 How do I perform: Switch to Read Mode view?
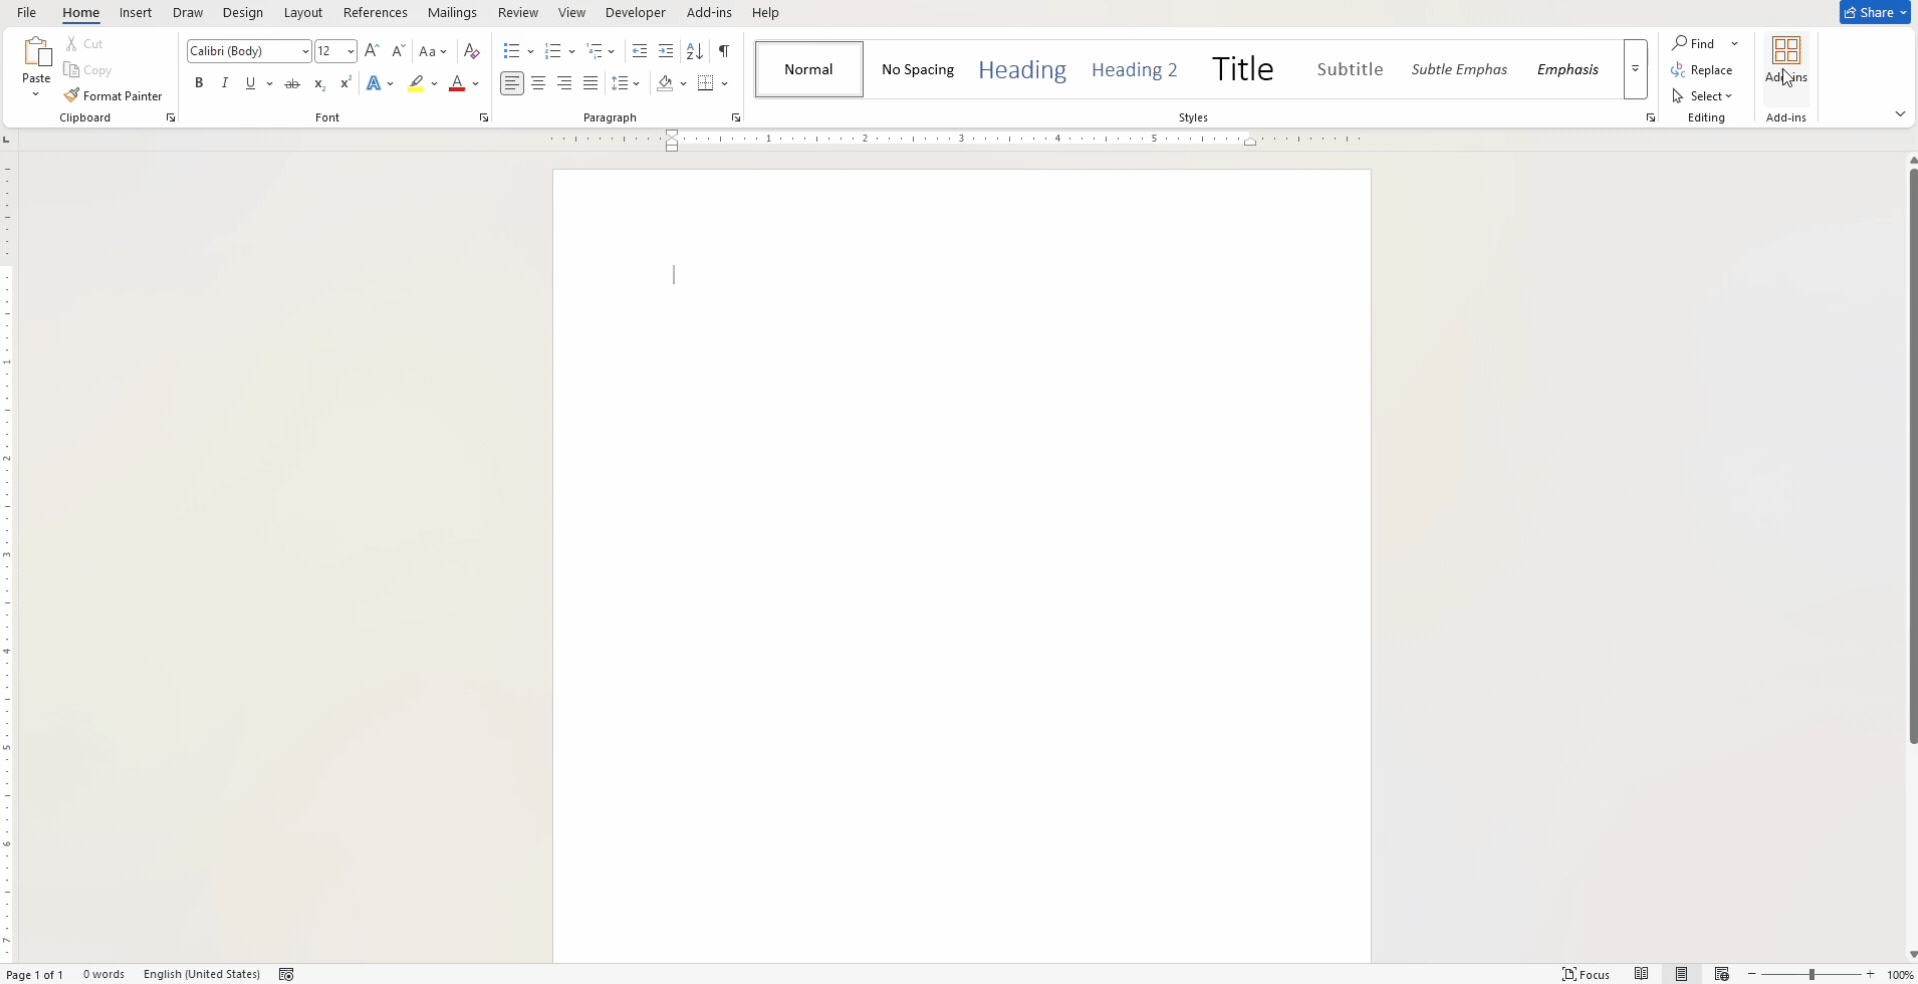[x=1641, y=975]
